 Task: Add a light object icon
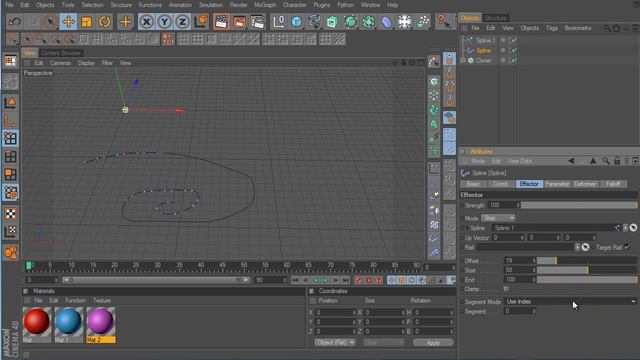click(x=404, y=22)
